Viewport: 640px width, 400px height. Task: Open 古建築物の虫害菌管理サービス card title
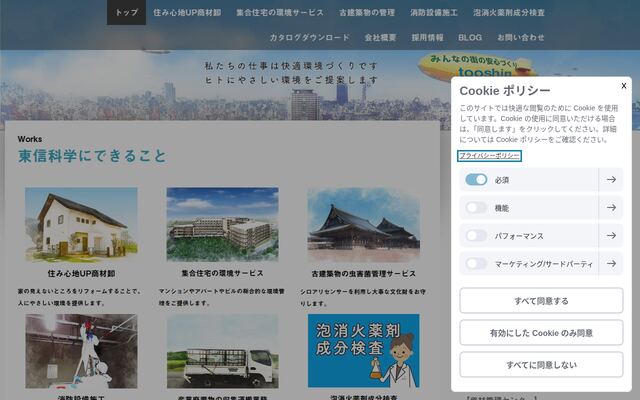tap(364, 273)
